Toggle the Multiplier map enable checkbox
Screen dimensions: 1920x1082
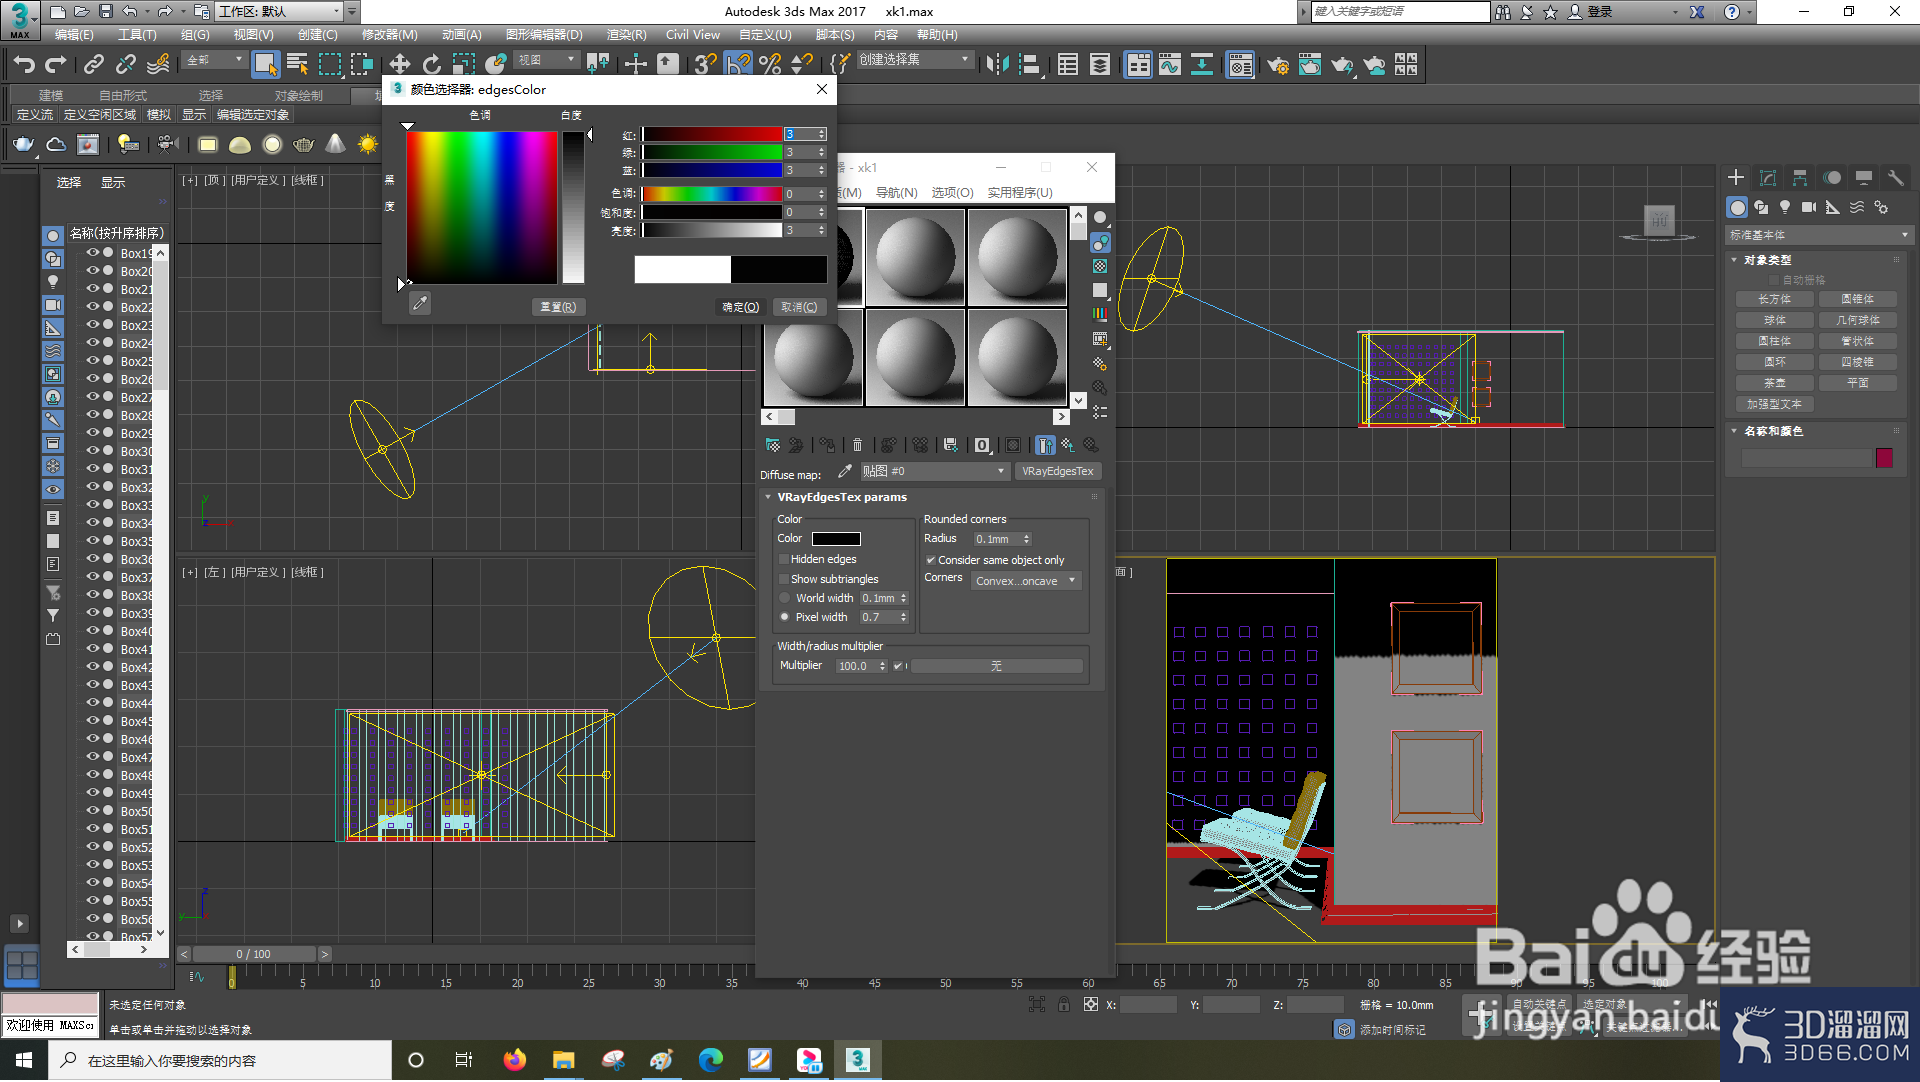[898, 666]
